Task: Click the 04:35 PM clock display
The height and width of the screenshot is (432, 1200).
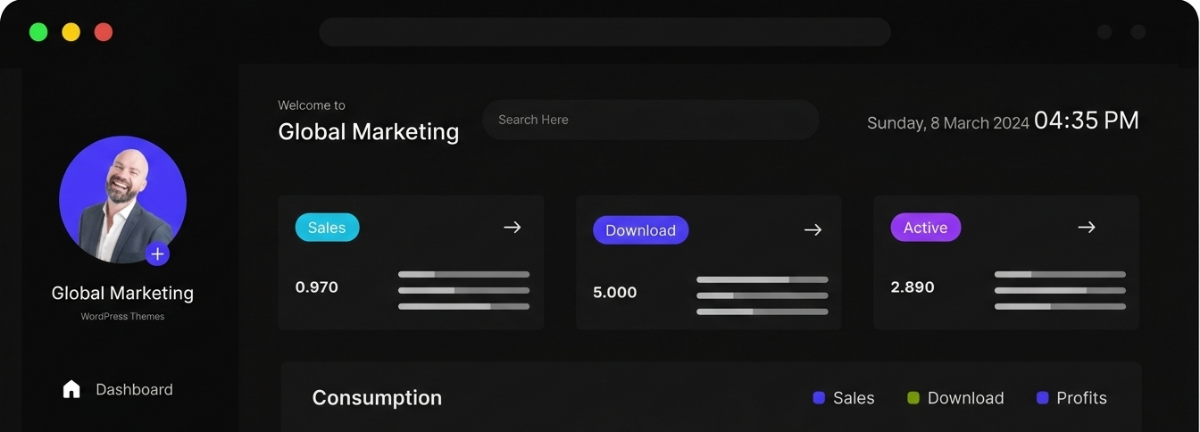Action: 1086,121
